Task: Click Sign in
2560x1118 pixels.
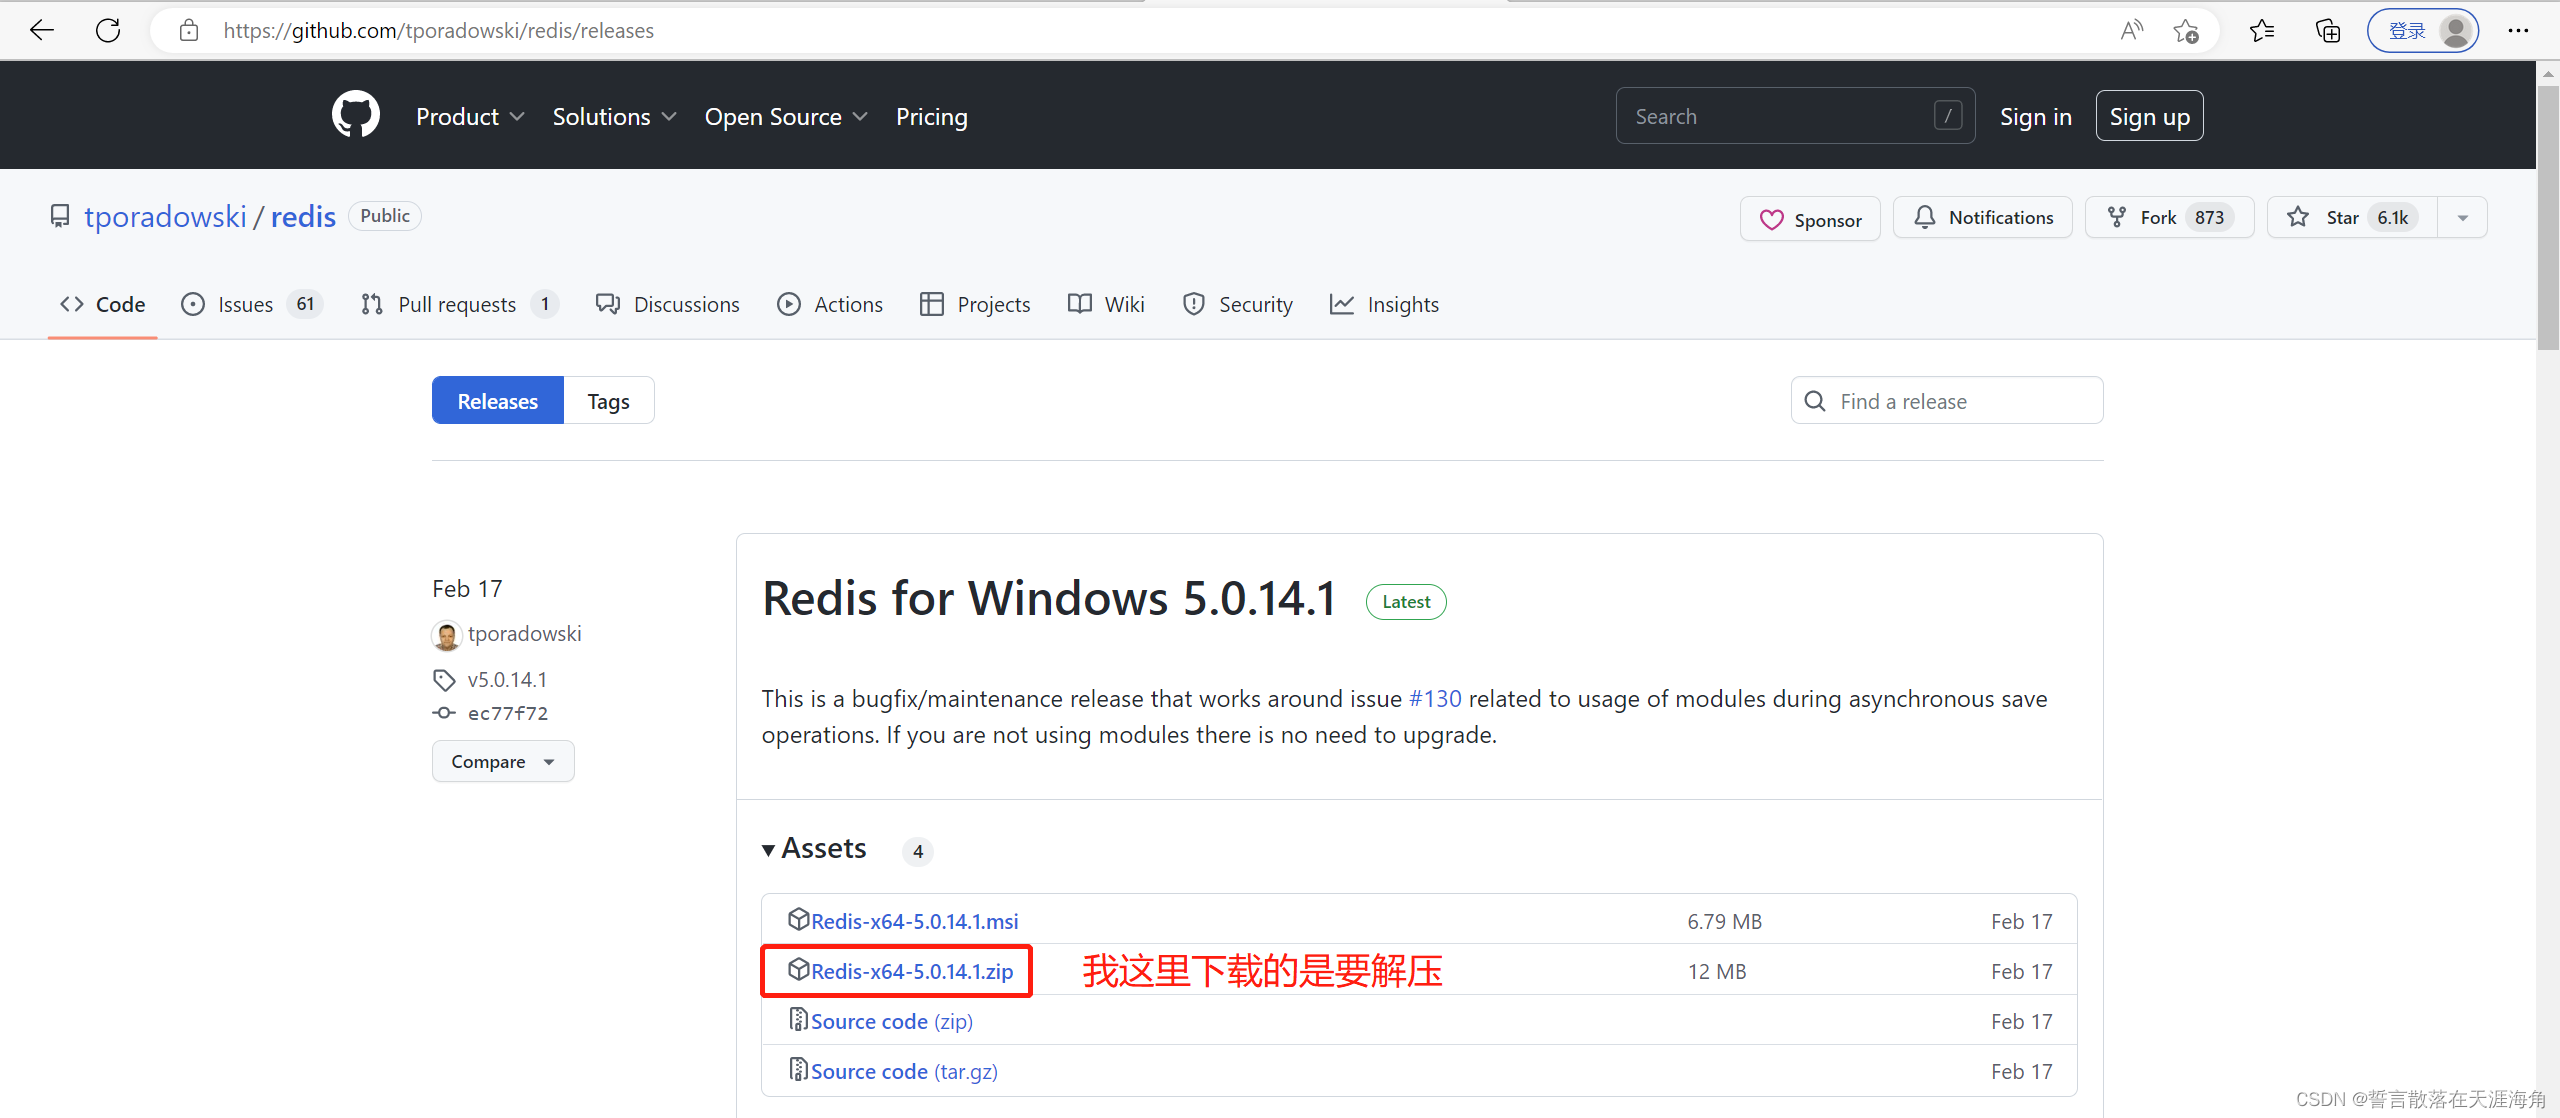Action: click(2035, 117)
